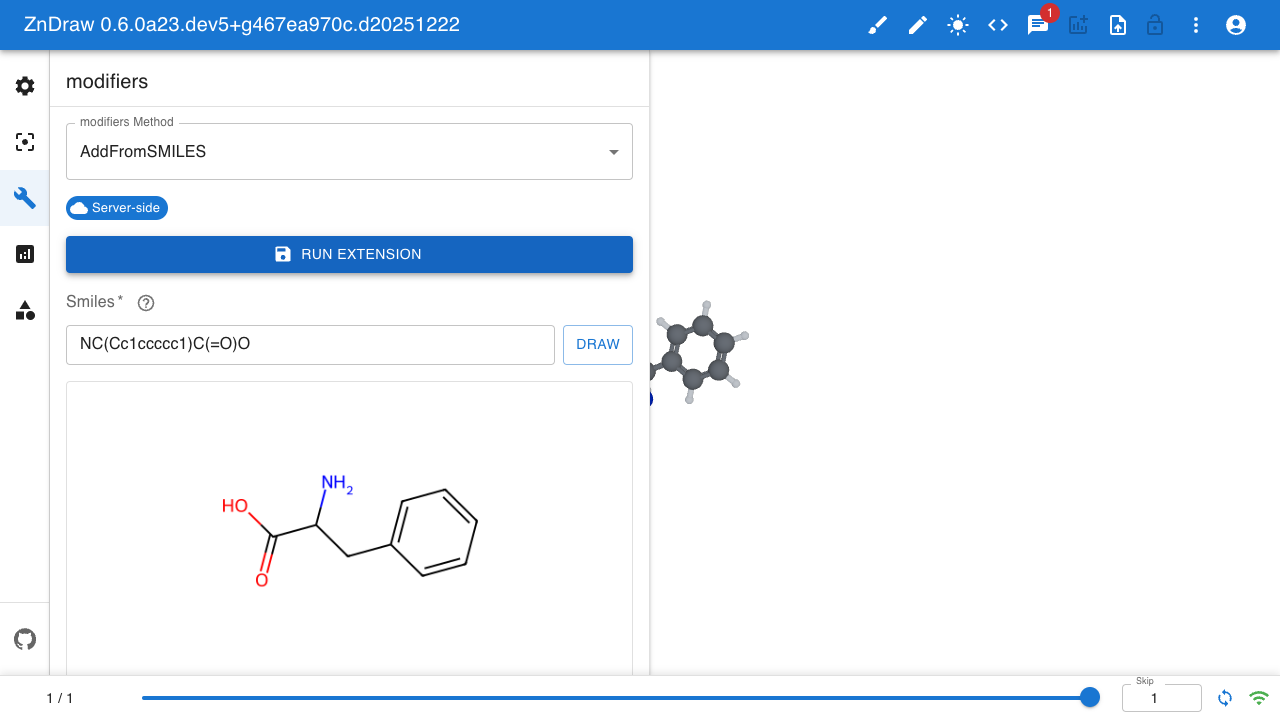The image size is (1280, 720).
Task: Open the three-dot more options menu
Action: (x=1196, y=25)
